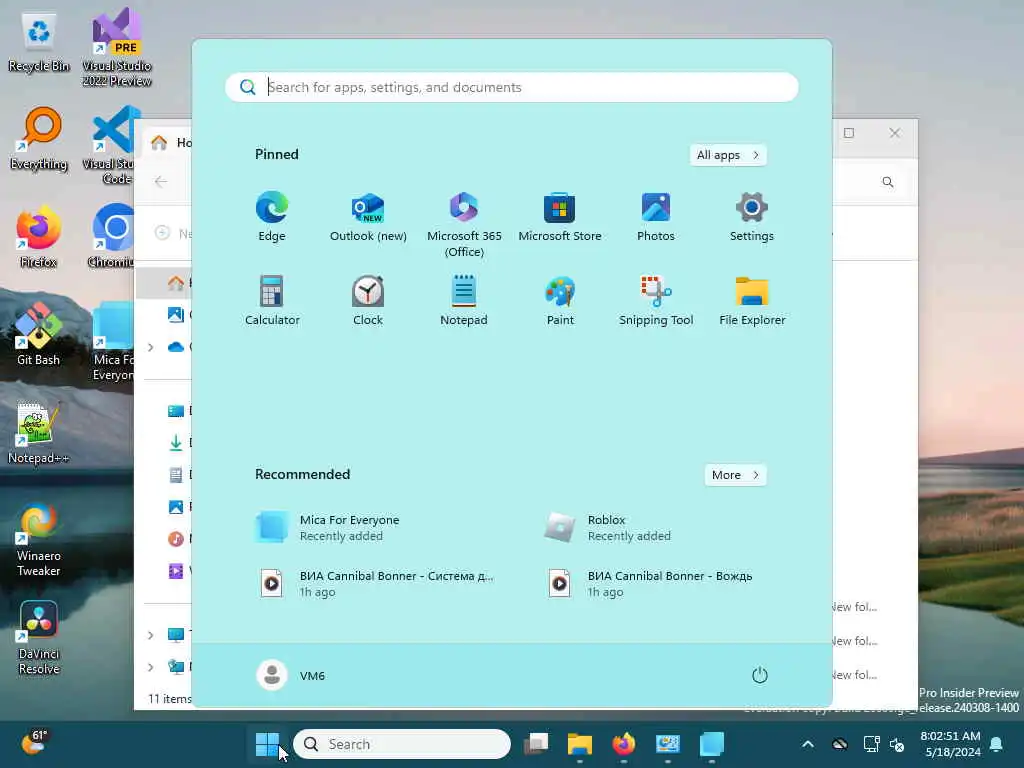Open Task View on the taskbar
Viewport: 1024px width, 768px height.
coord(536,744)
